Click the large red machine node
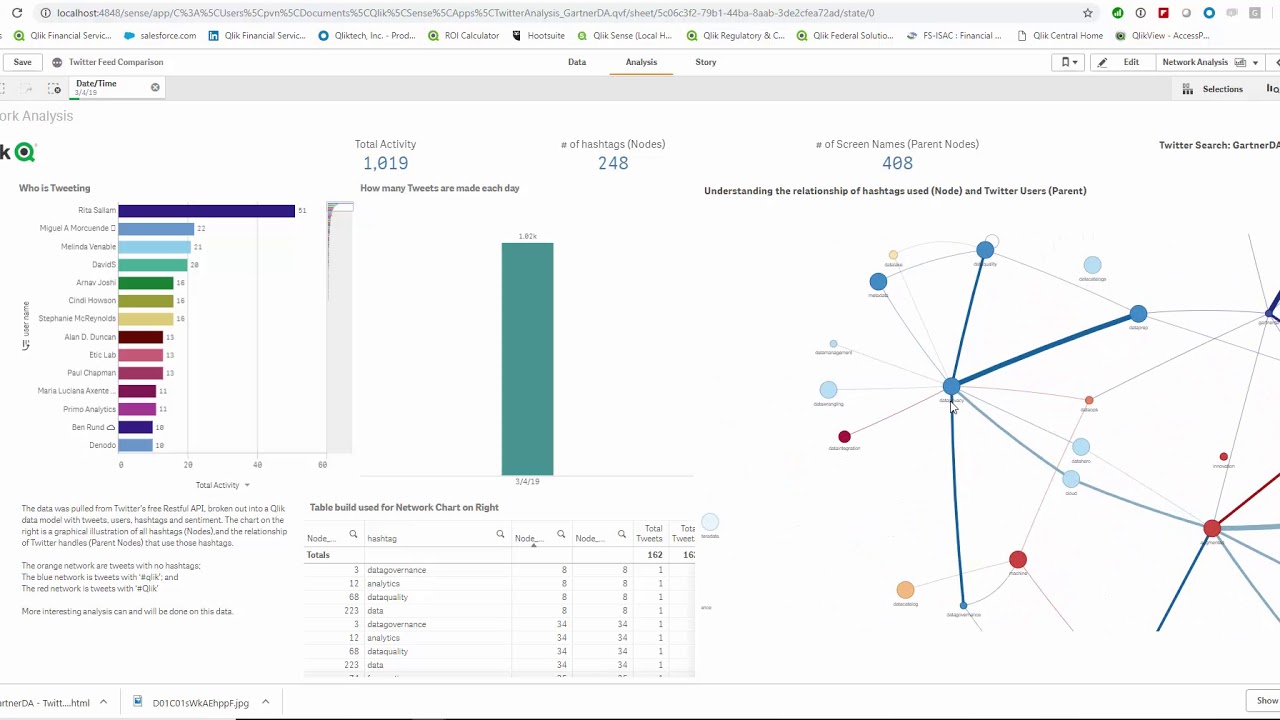The width and height of the screenshot is (1280, 720). pos(1017,560)
